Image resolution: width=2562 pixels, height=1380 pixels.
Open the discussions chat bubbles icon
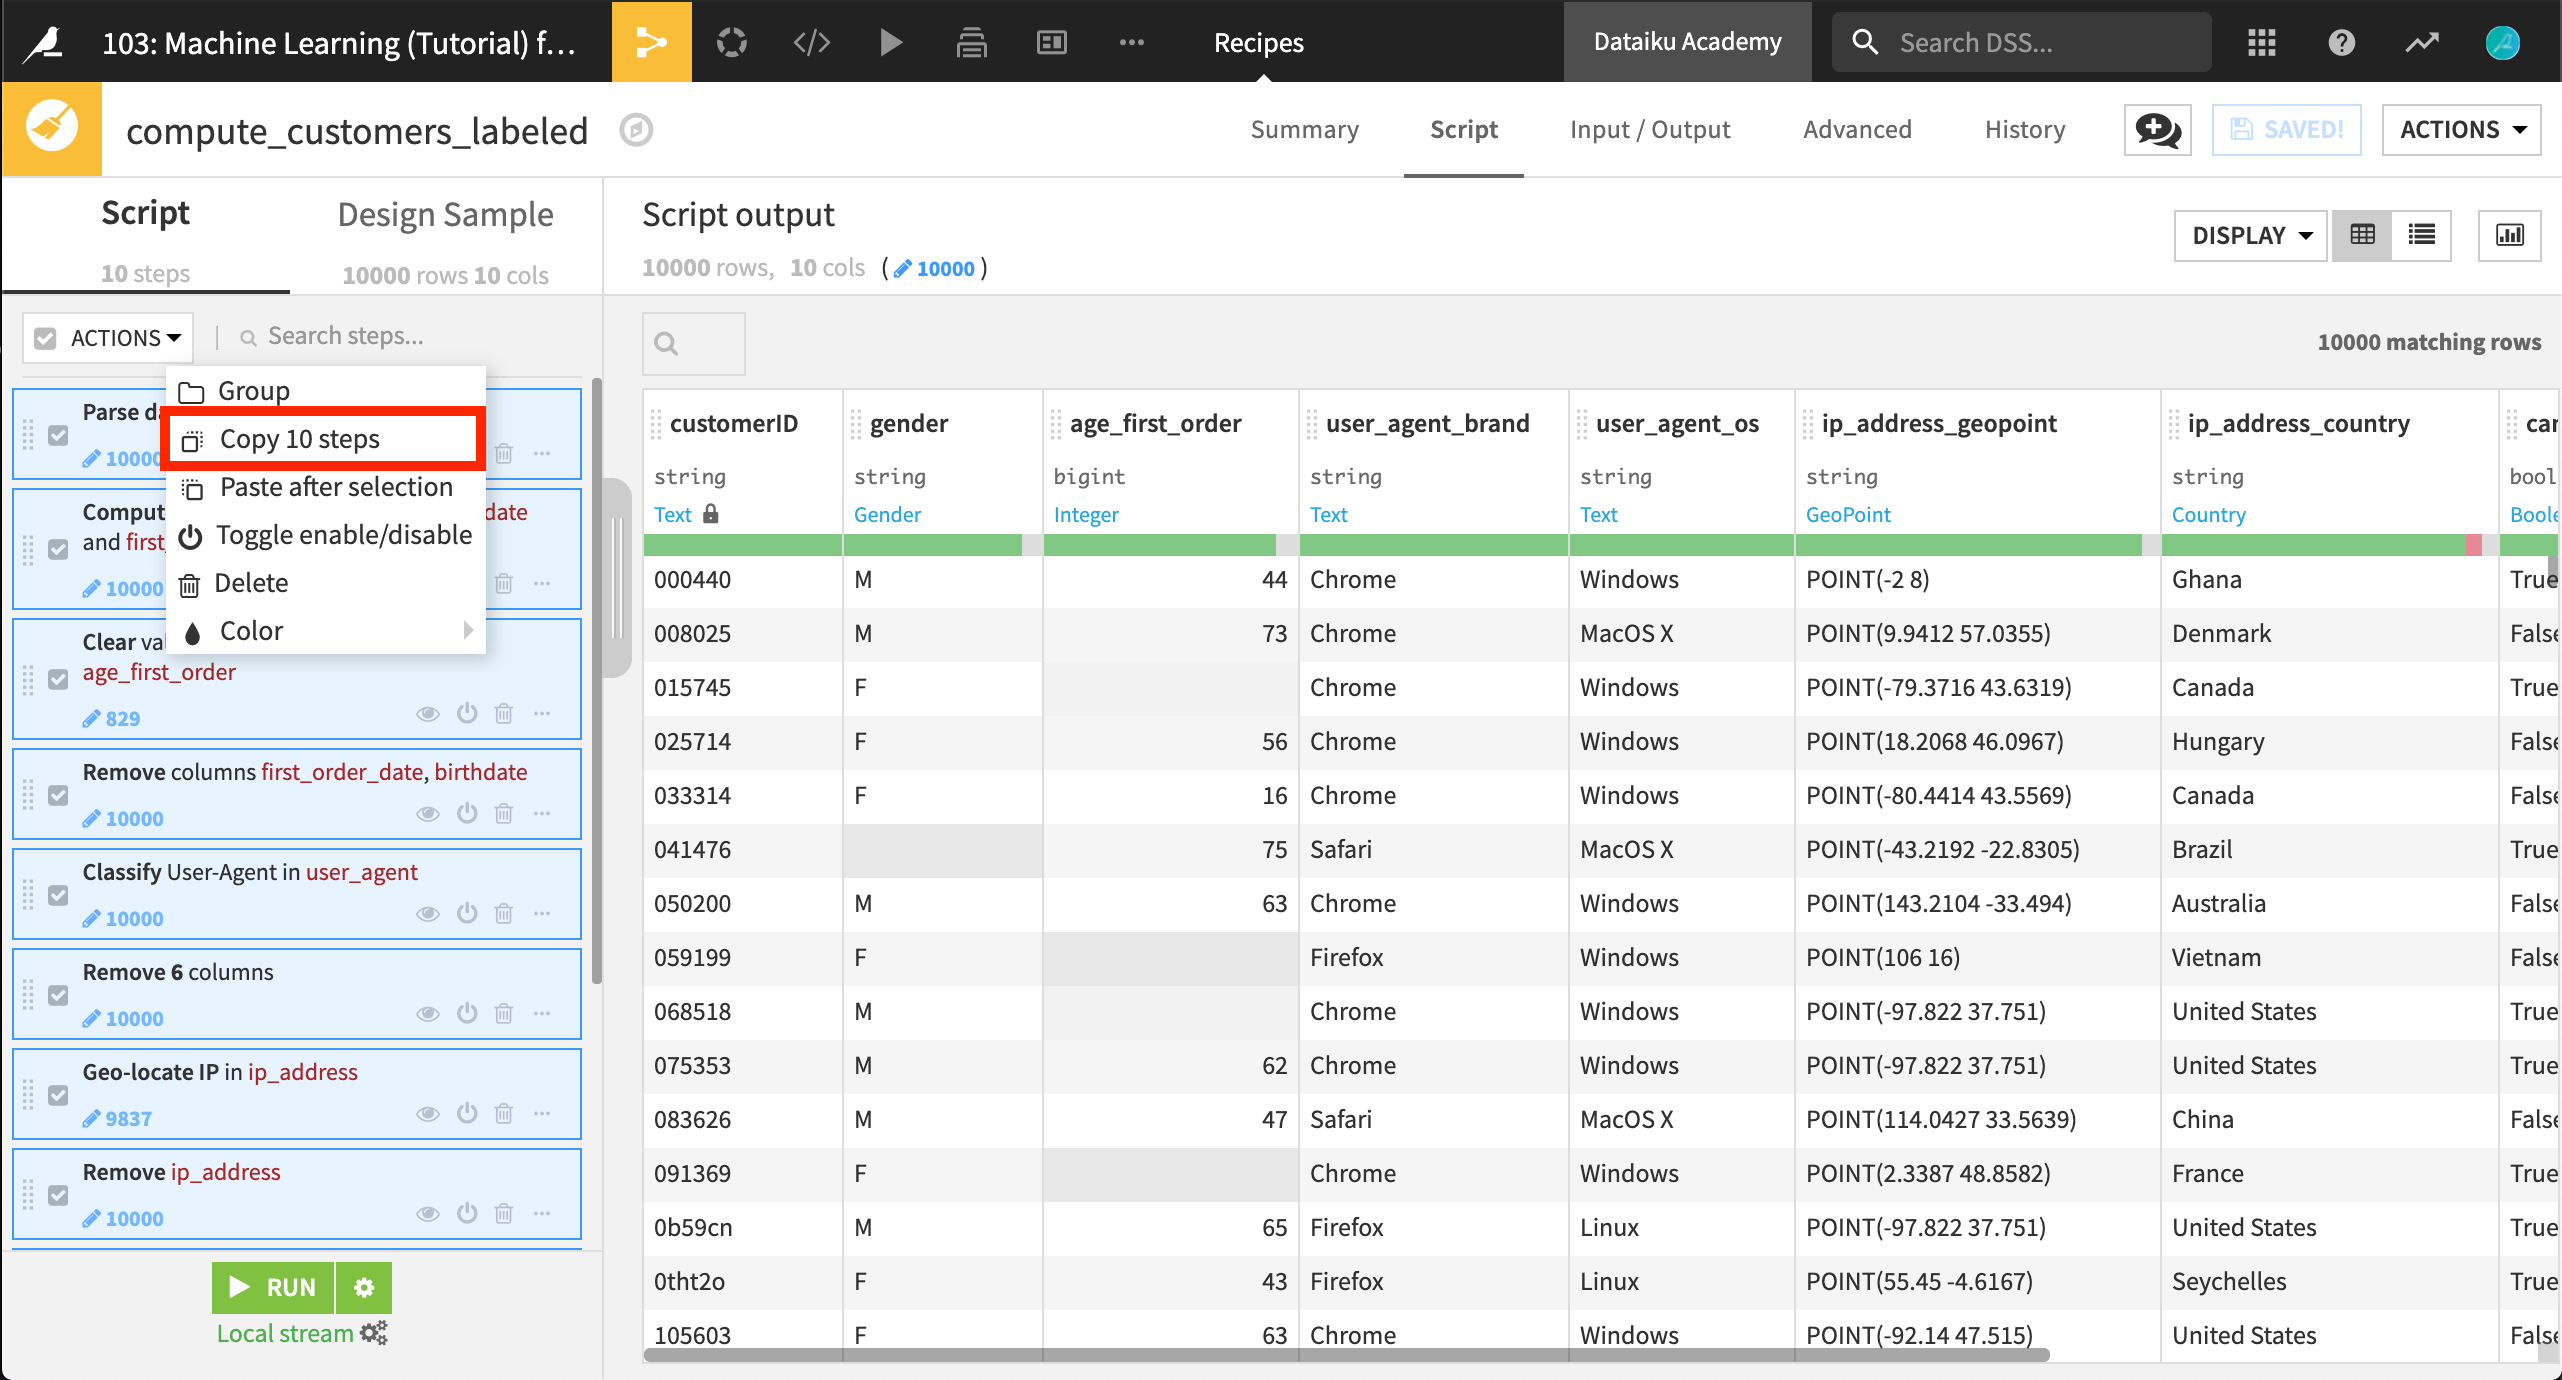(2157, 130)
